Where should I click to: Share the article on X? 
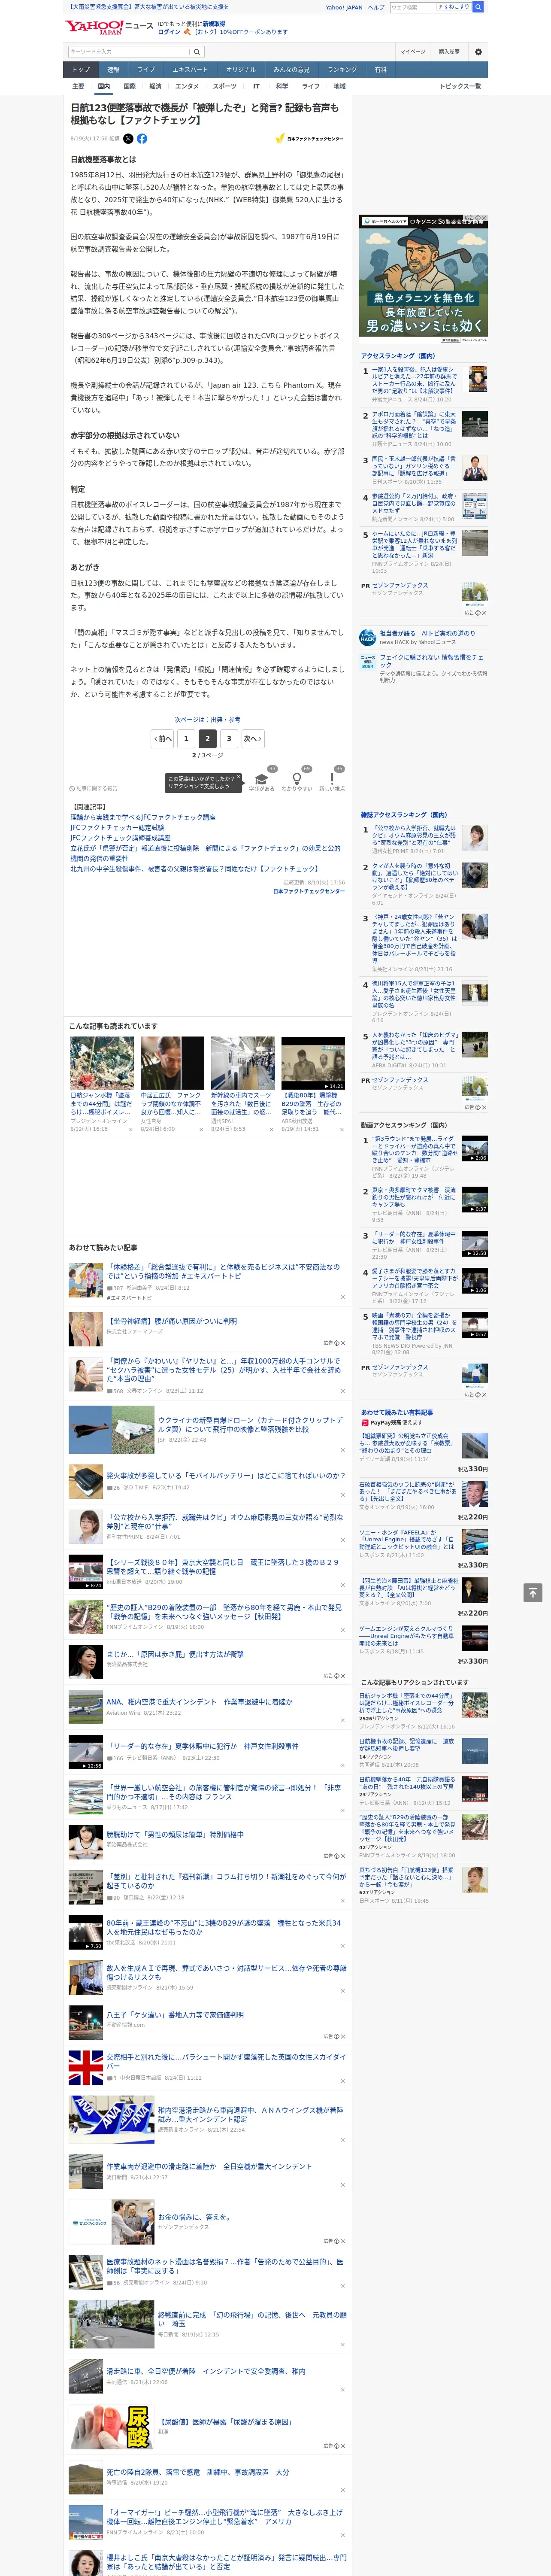tap(128, 139)
